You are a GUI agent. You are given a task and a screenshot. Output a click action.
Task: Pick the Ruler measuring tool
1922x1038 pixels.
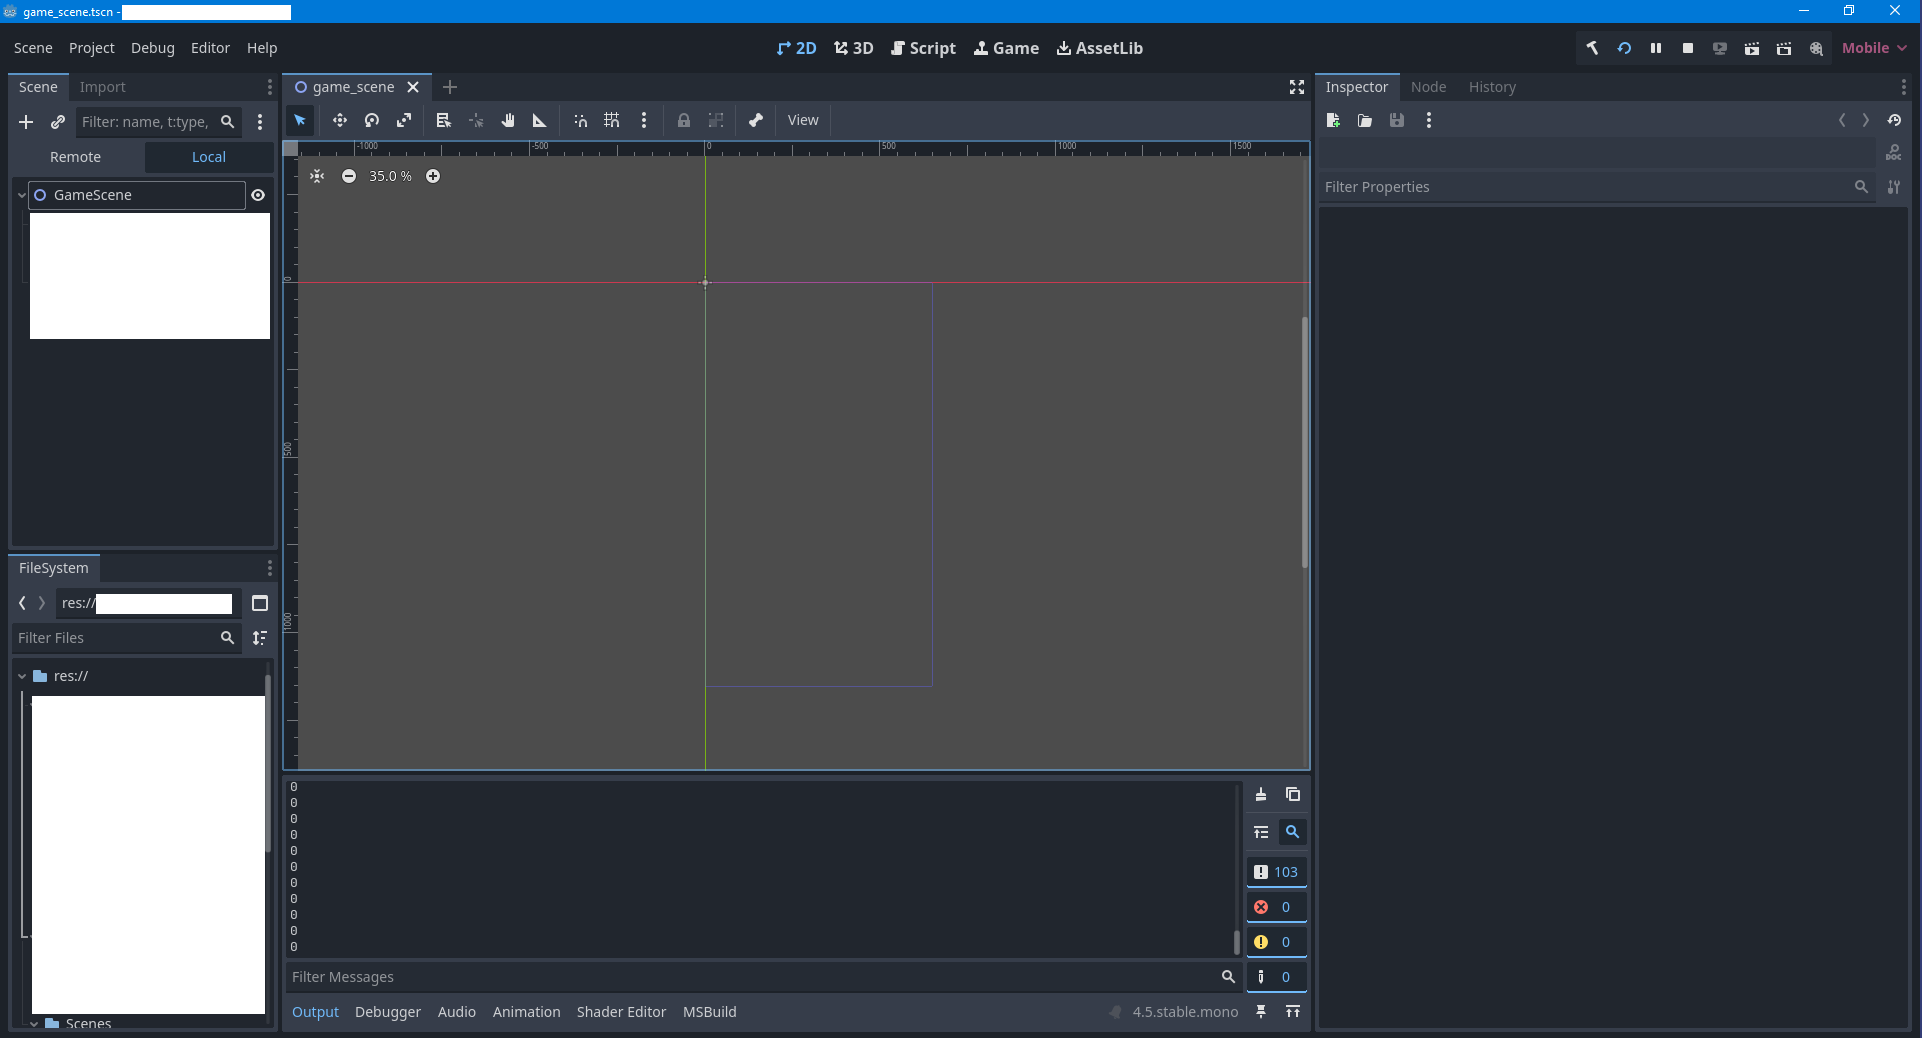click(x=540, y=120)
